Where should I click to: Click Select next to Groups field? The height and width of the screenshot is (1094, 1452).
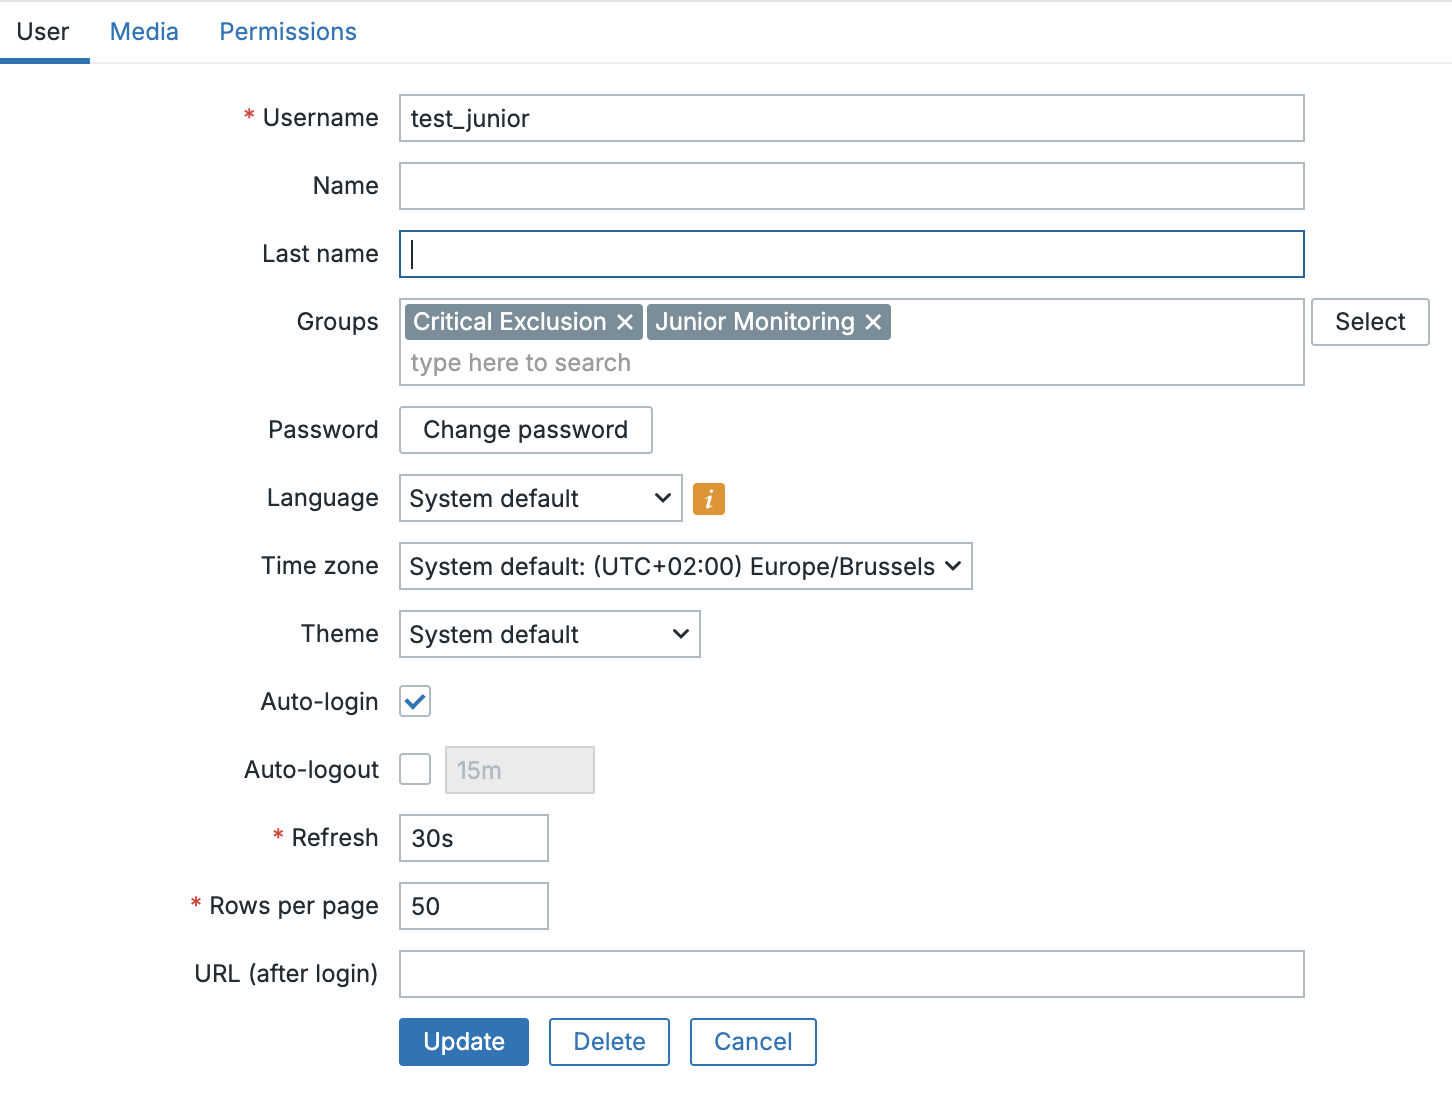[x=1369, y=321]
